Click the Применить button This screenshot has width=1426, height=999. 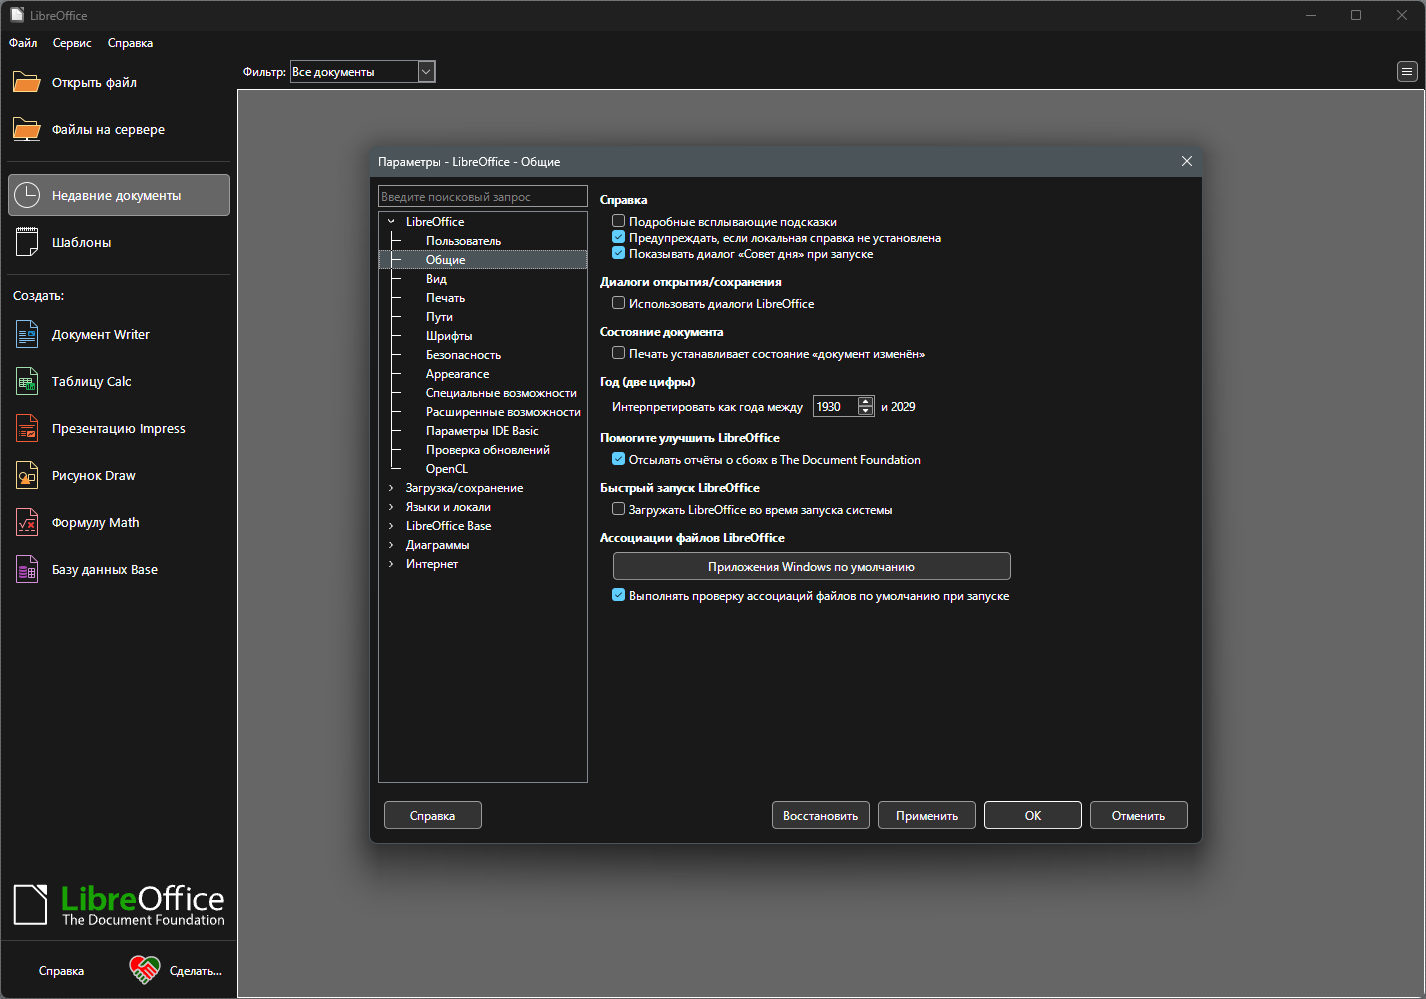[x=927, y=815]
